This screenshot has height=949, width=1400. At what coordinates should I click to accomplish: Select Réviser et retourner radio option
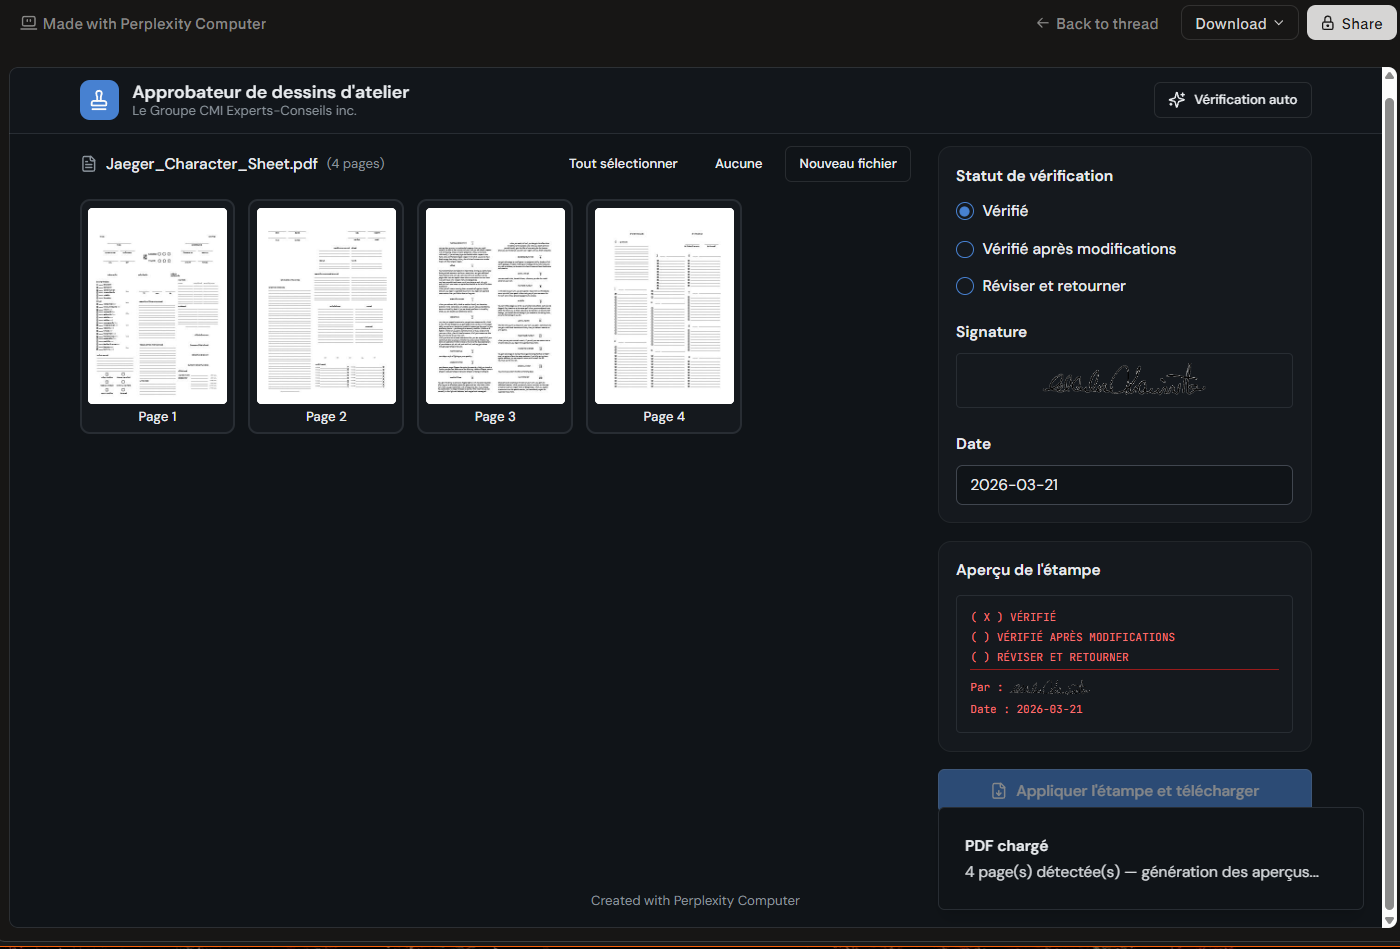[x=965, y=286]
